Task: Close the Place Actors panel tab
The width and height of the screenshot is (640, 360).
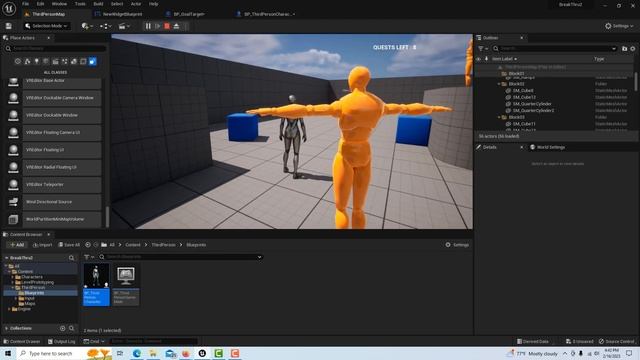Action: (x=49, y=38)
